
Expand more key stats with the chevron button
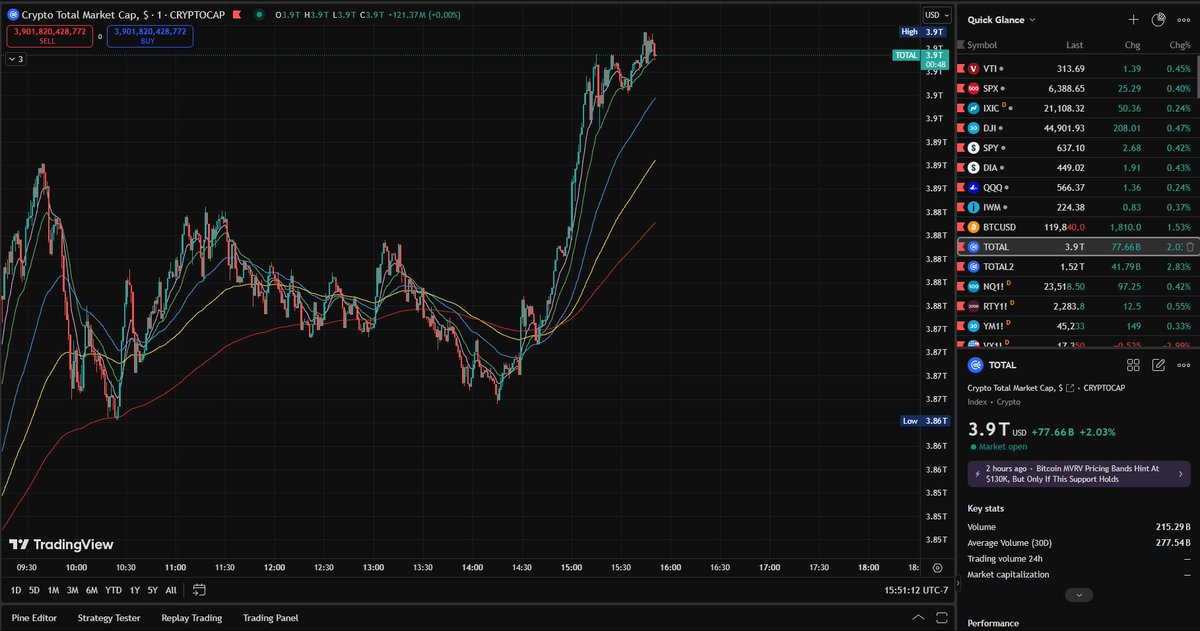[x=1077, y=595]
